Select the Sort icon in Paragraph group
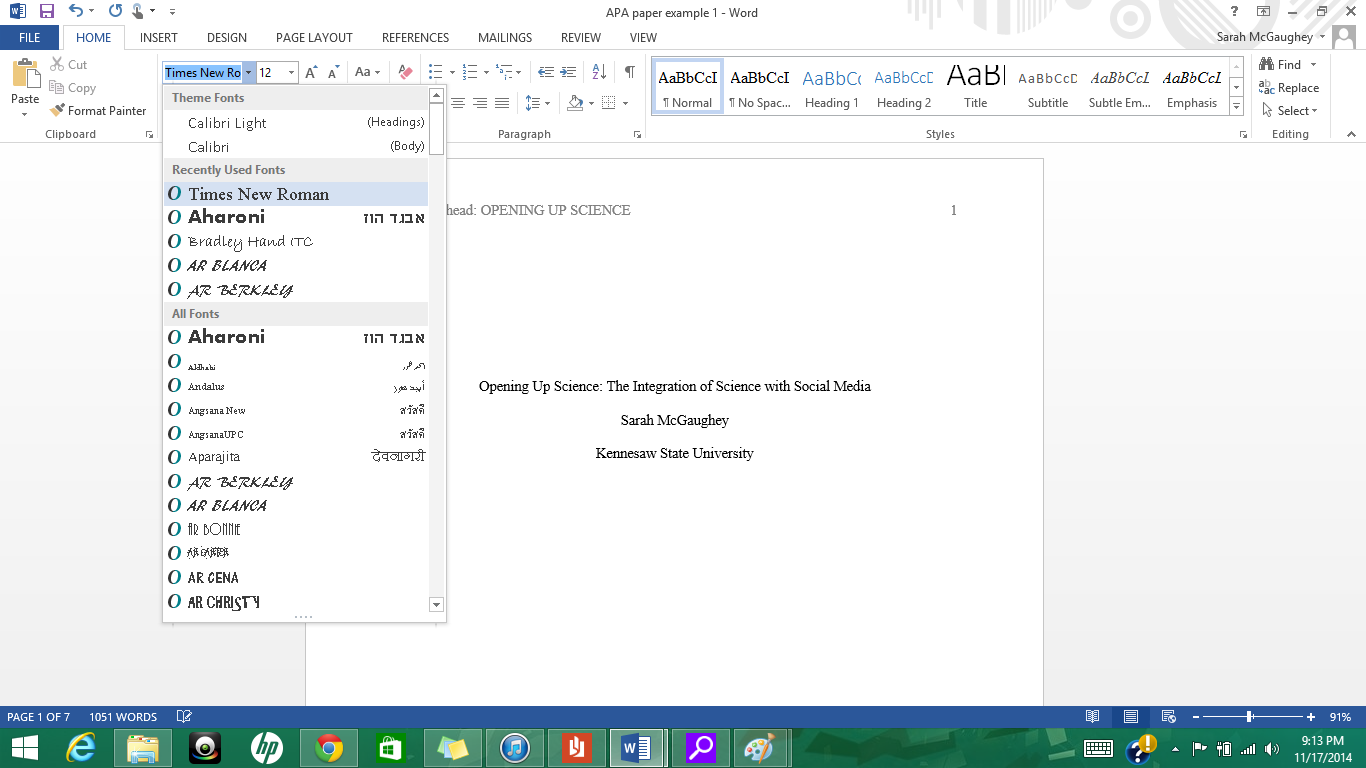Viewport: 1366px width, 768px height. [x=597, y=70]
